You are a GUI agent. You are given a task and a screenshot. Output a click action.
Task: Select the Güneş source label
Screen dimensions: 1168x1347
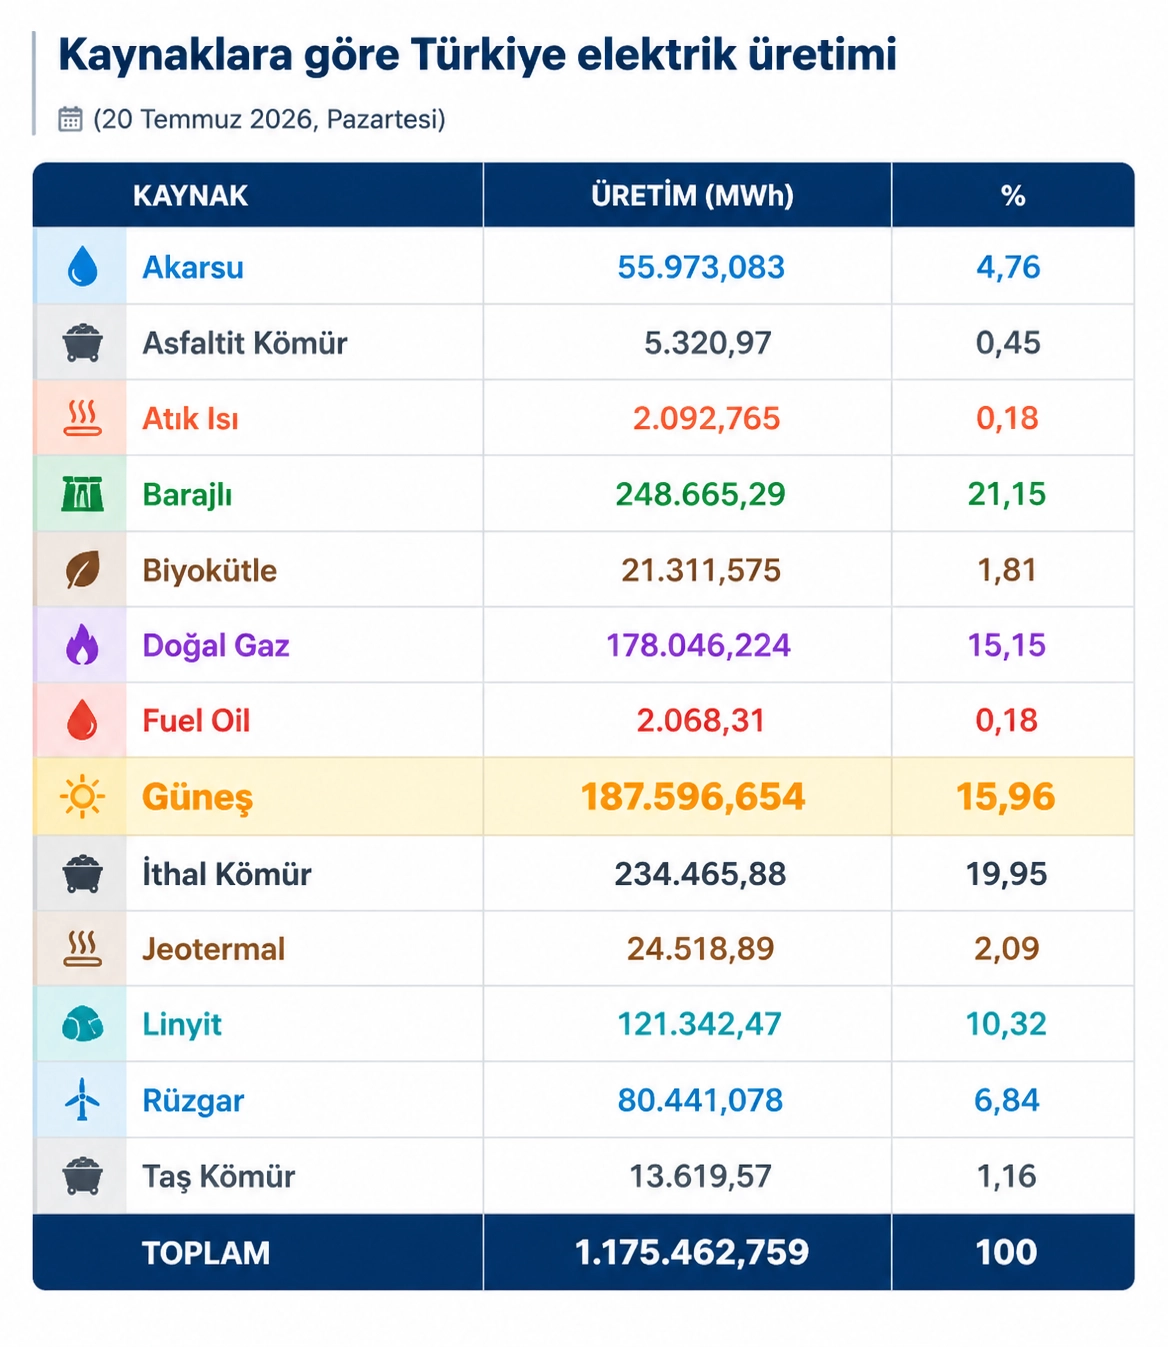(x=197, y=797)
